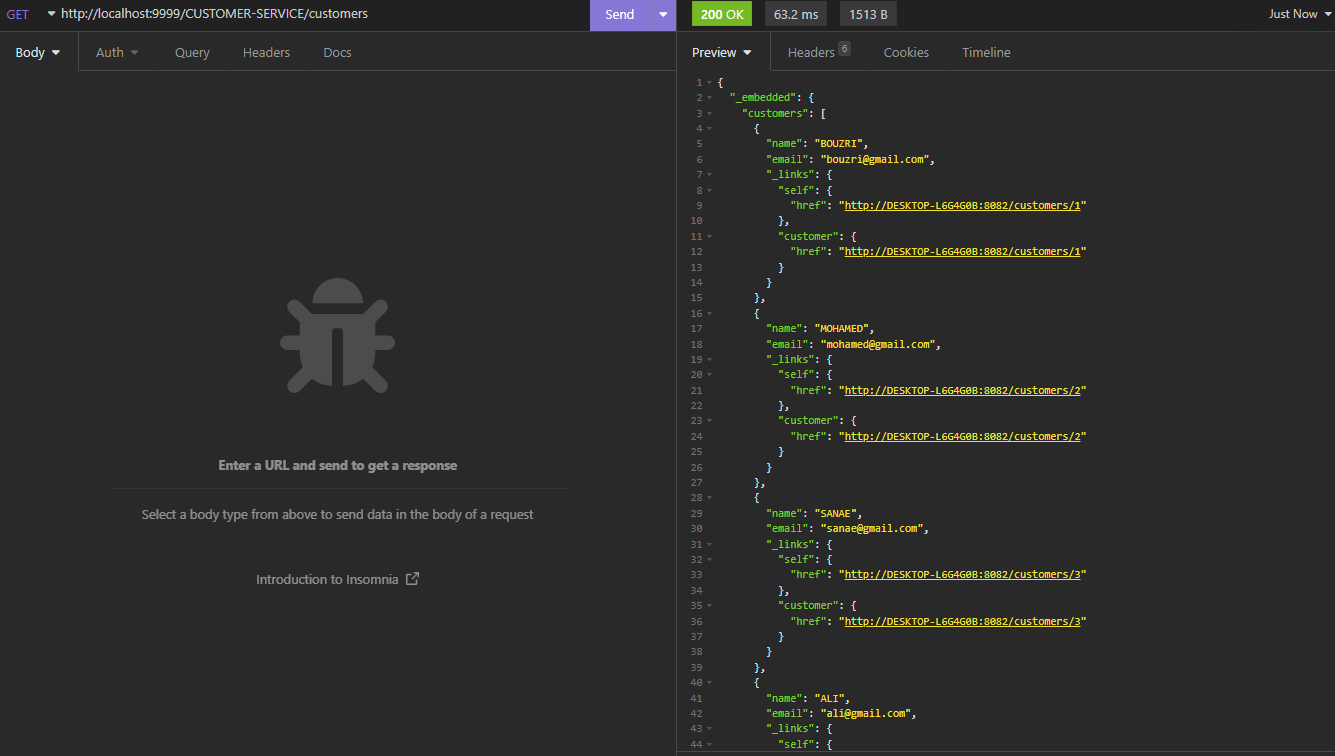Collapse the _embedded object in the response
This screenshot has width=1335, height=756.
pos(708,97)
